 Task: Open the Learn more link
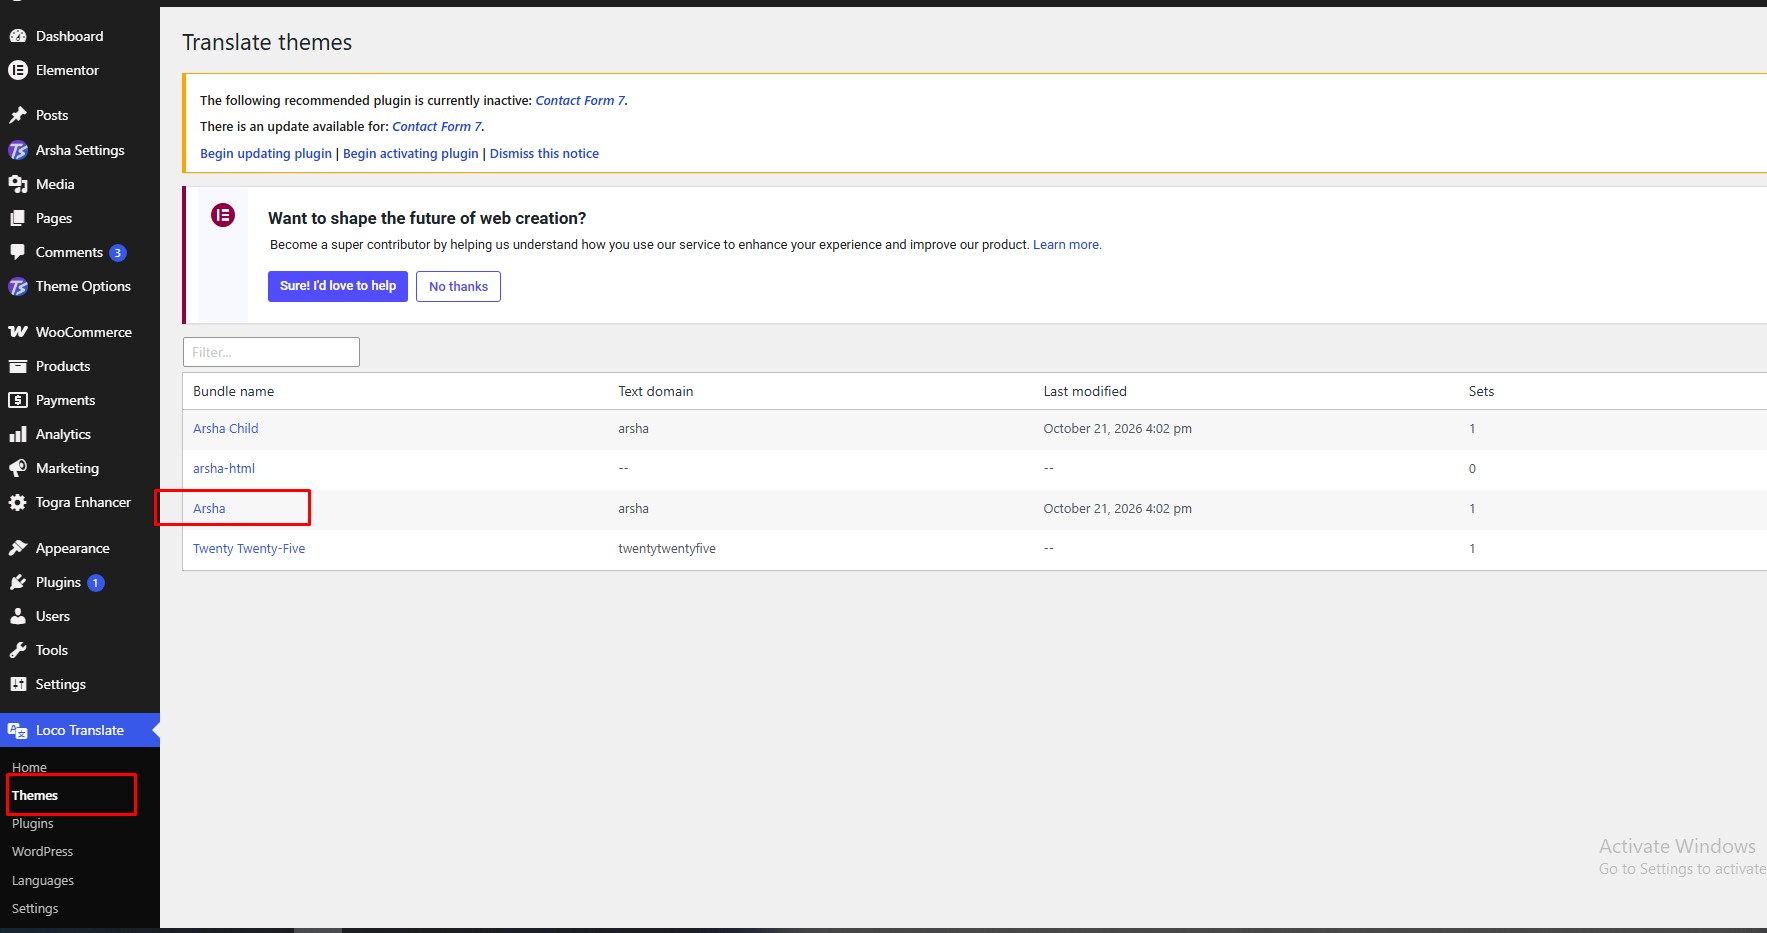tap(1067, 244)
